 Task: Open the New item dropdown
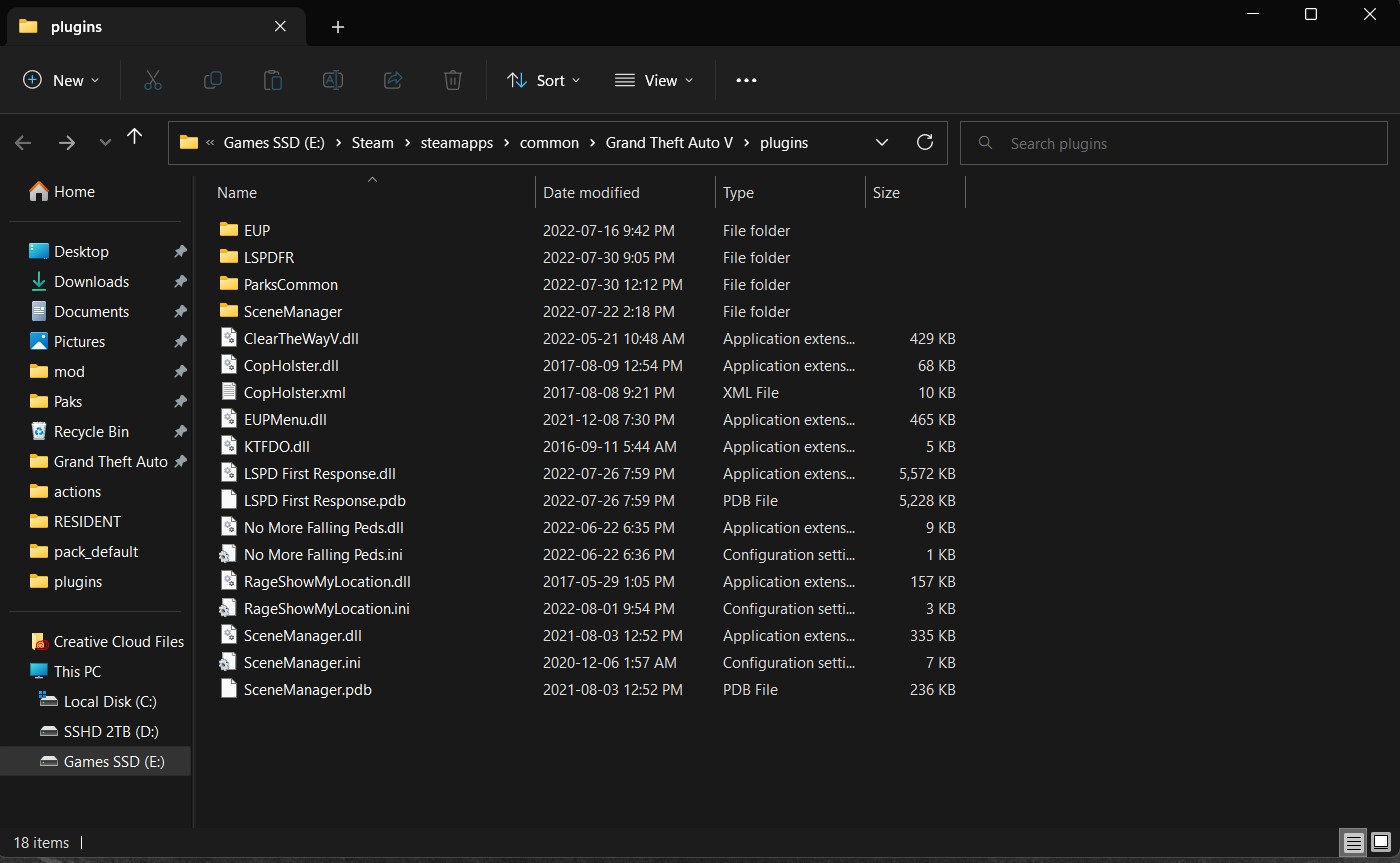tap(61, 80)
